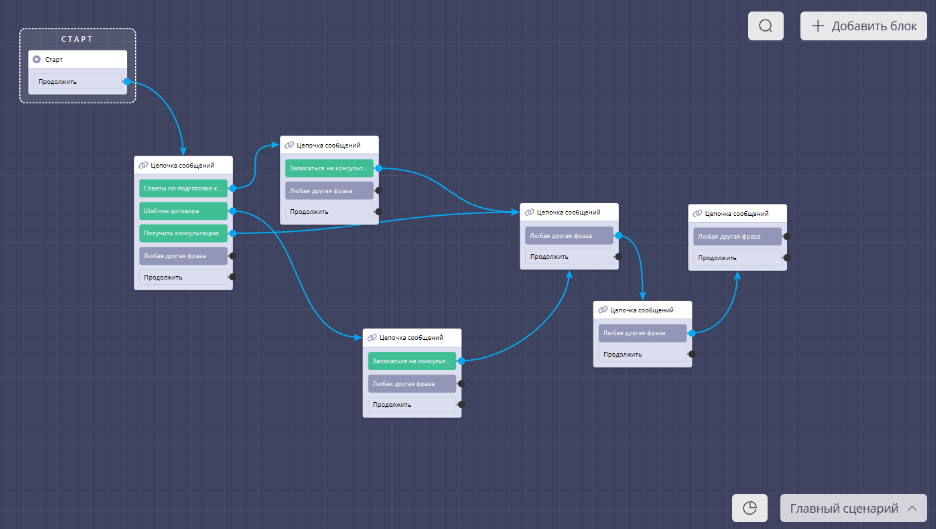Open the pie chart statistics icon
936x529 pixels.
[750, 508]
